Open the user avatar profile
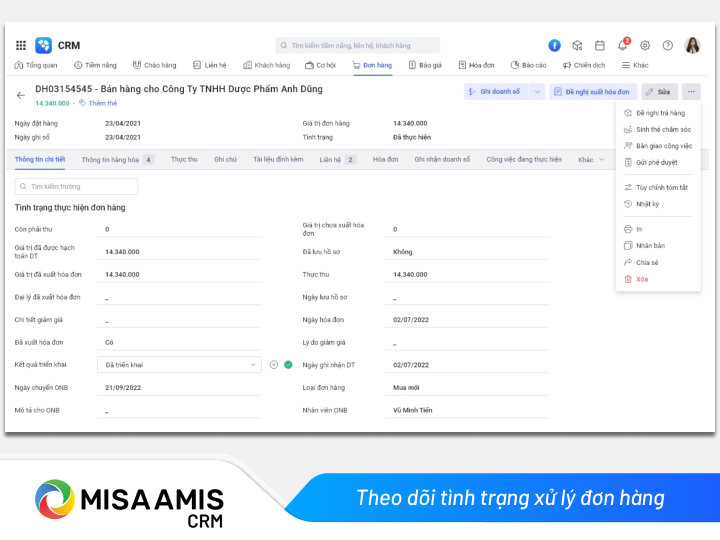720x540 pixels. coord(692,45)
